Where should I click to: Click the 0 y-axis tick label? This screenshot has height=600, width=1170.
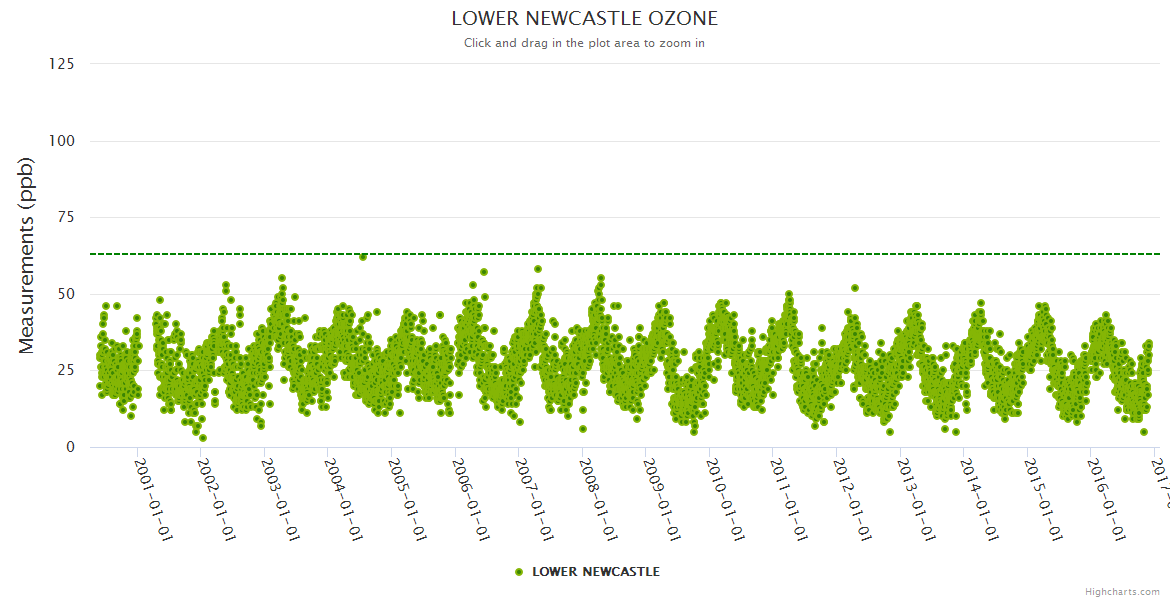tap(70, 447)
